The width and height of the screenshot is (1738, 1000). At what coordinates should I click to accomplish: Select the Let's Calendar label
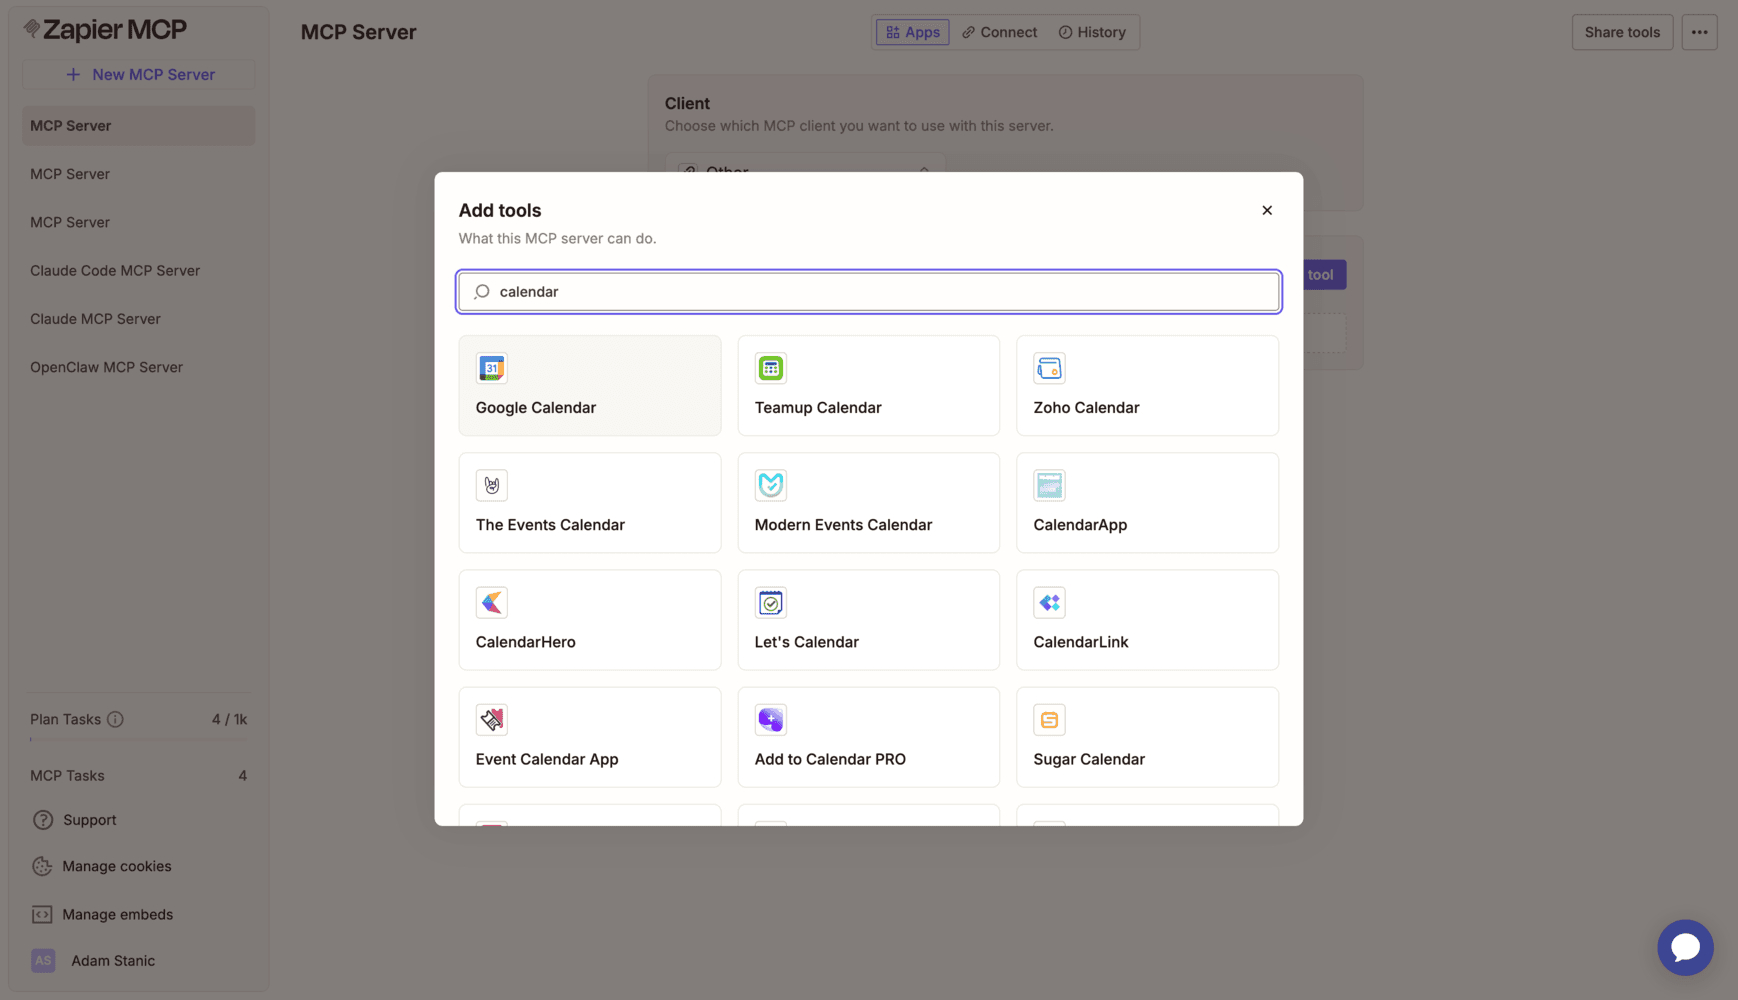tap(807, 642)
